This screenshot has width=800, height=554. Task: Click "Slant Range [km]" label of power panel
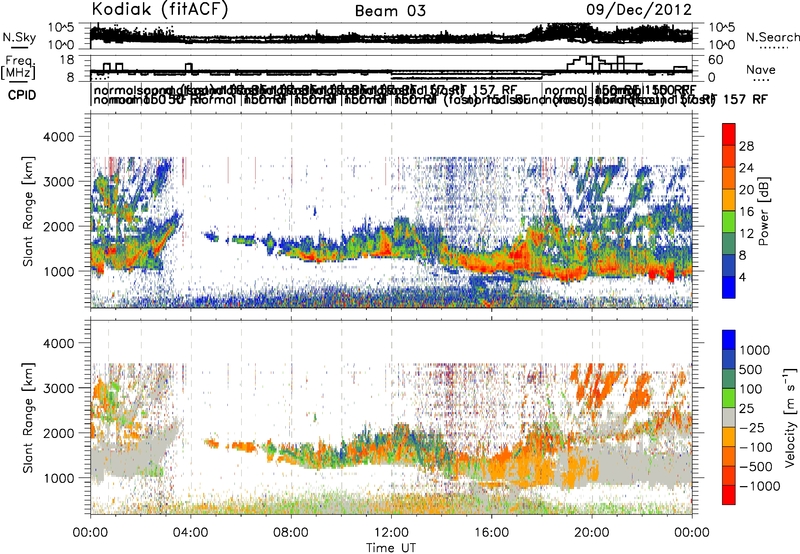(x=28, y=211)
